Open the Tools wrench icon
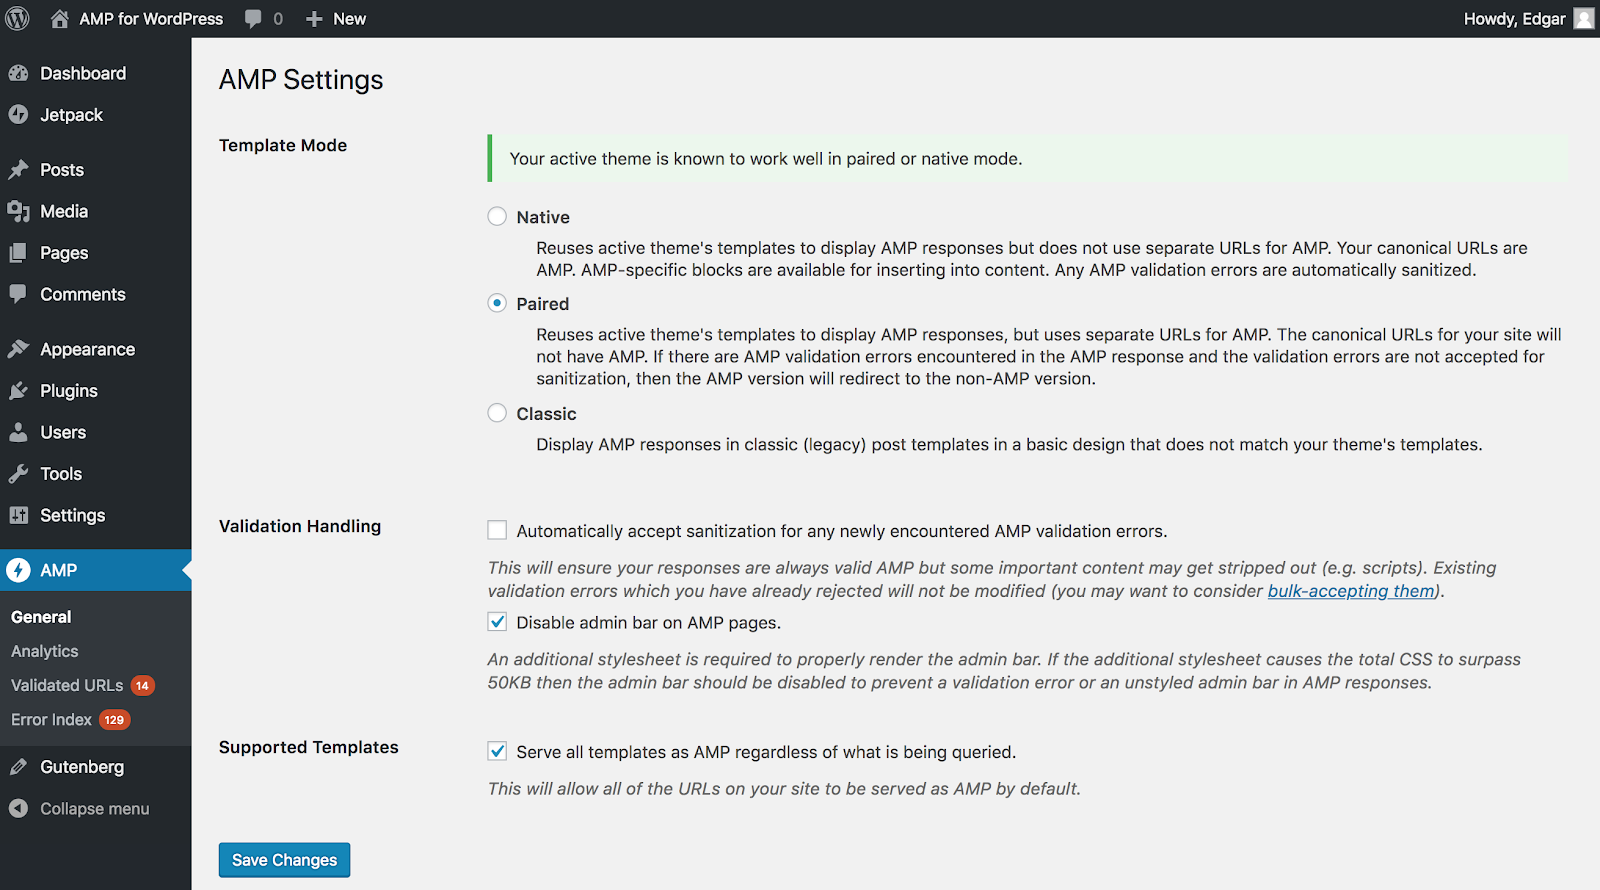Image resolution: width=1600 pixels, height=890 pixels. (x=18, y=474)
